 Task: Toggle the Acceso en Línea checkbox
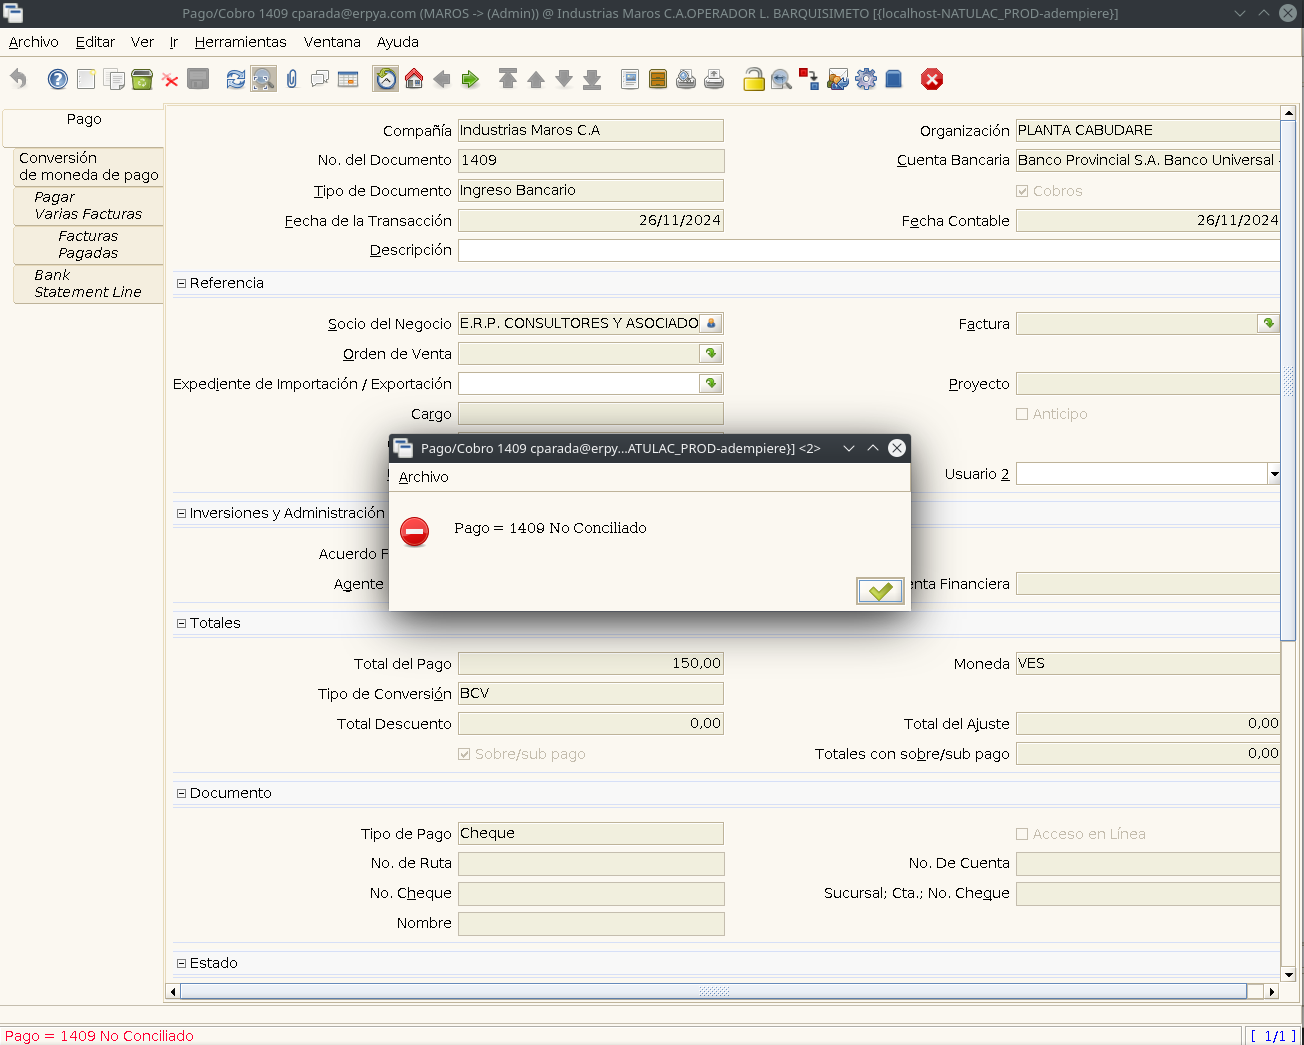[x=1022, y=834]
